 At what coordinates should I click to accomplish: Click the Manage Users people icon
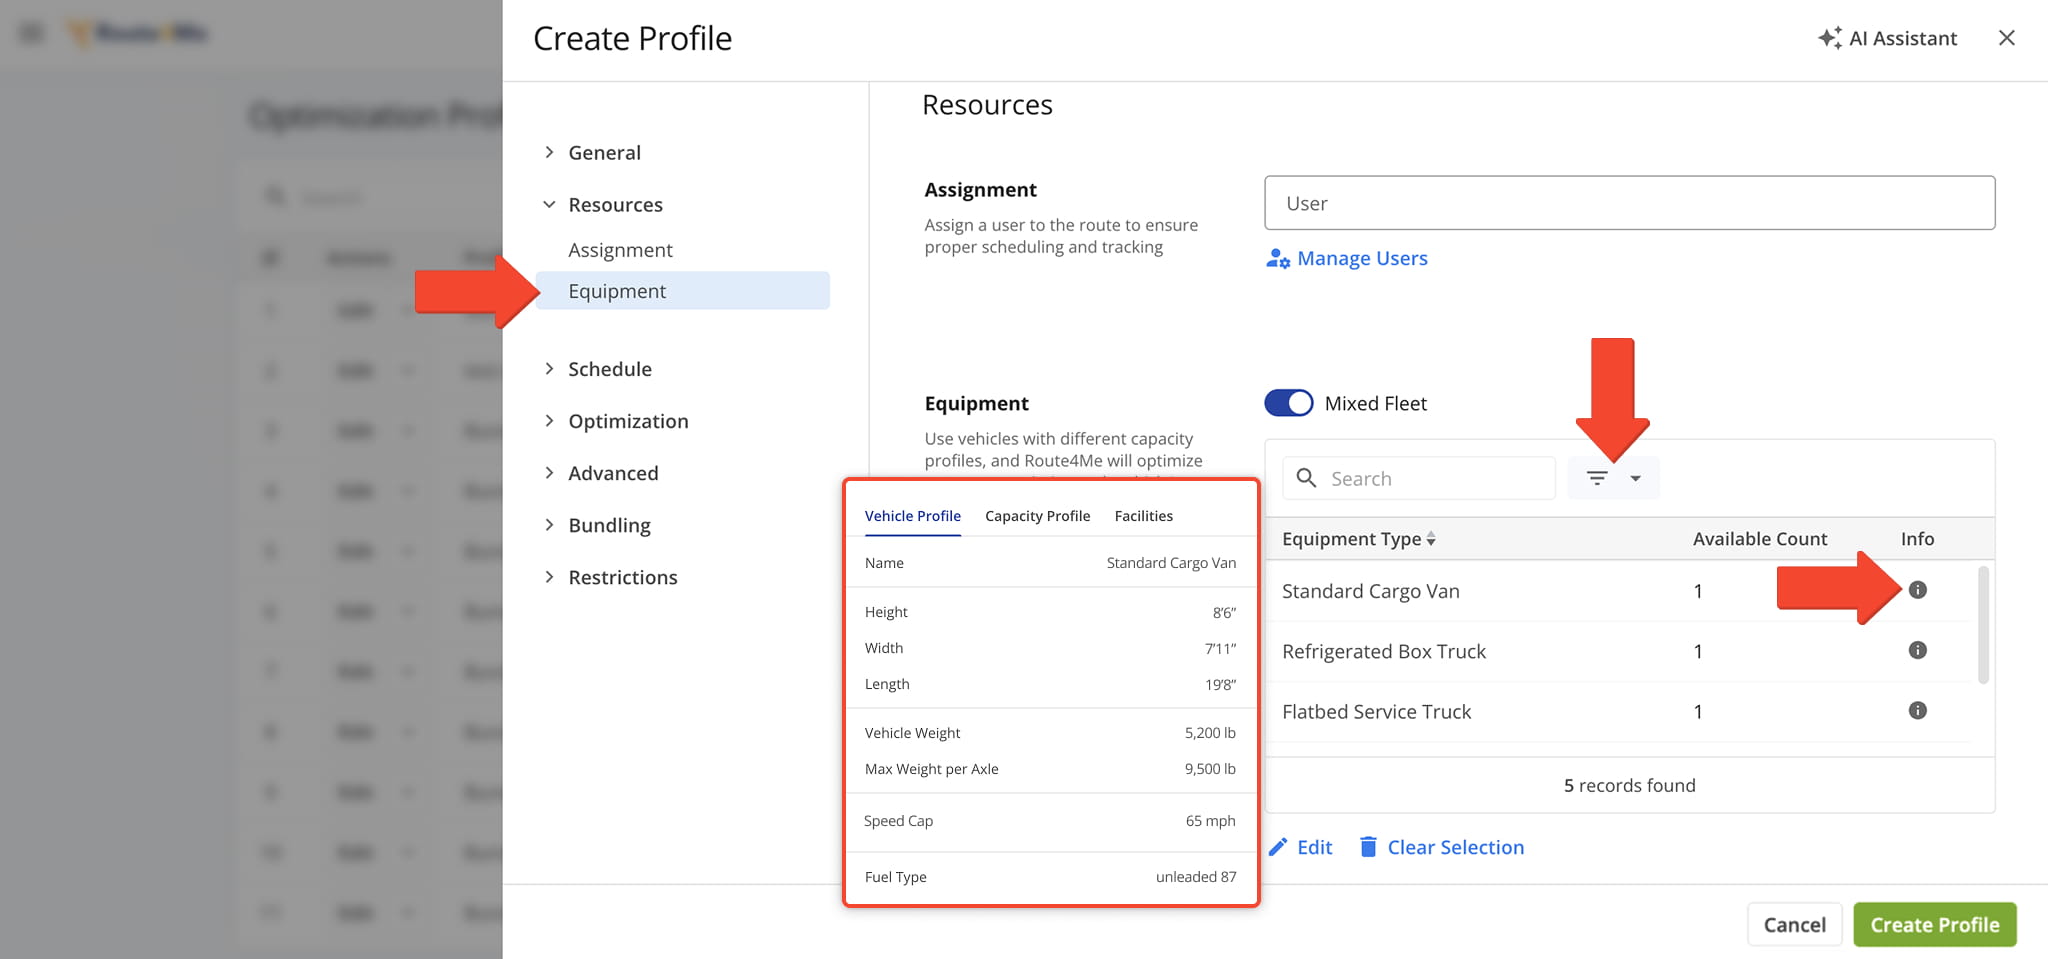1277,259
